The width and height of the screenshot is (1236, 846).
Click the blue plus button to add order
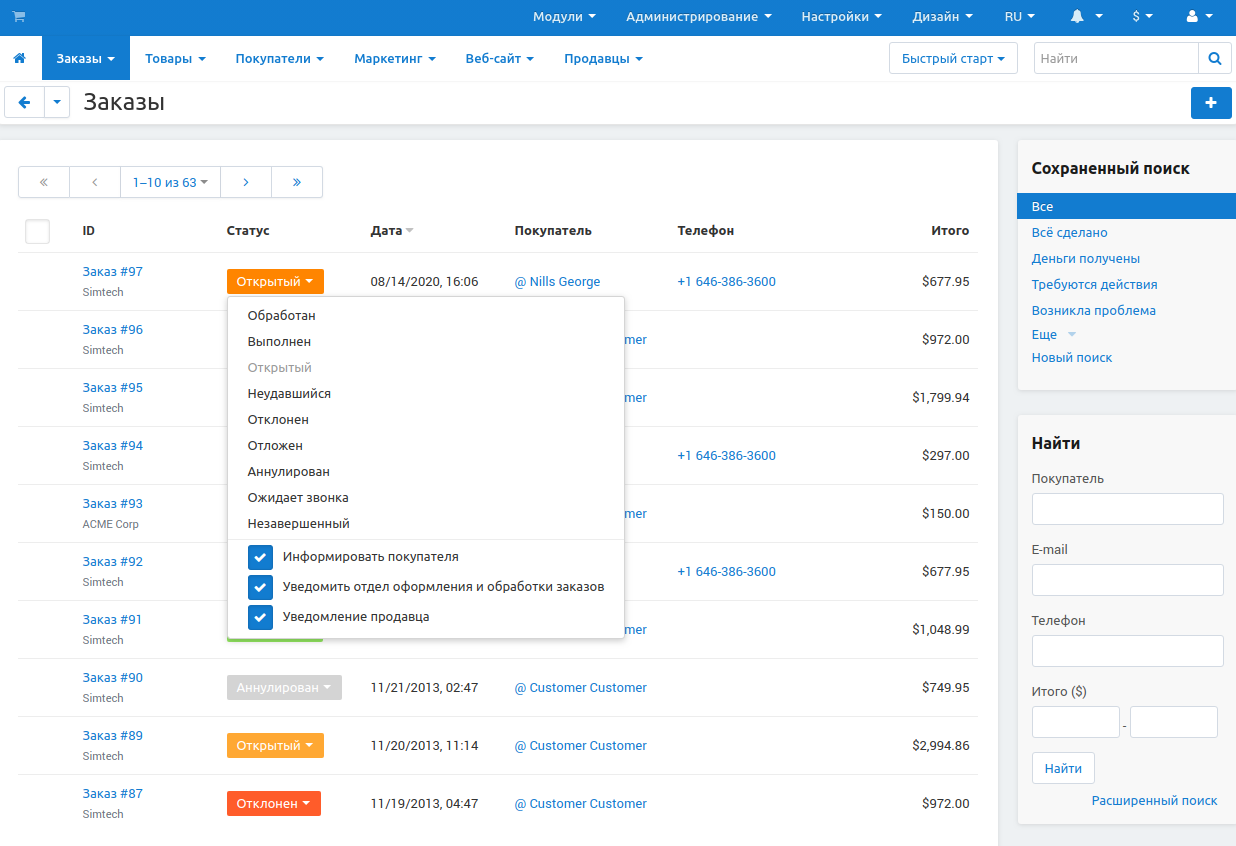1211,103
